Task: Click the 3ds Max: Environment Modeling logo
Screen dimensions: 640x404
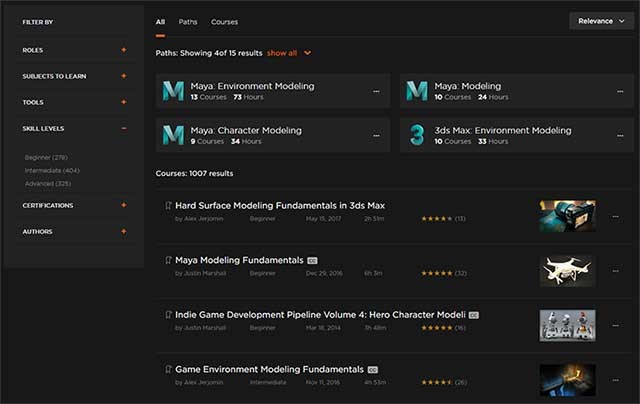Action: coord(417,135)
